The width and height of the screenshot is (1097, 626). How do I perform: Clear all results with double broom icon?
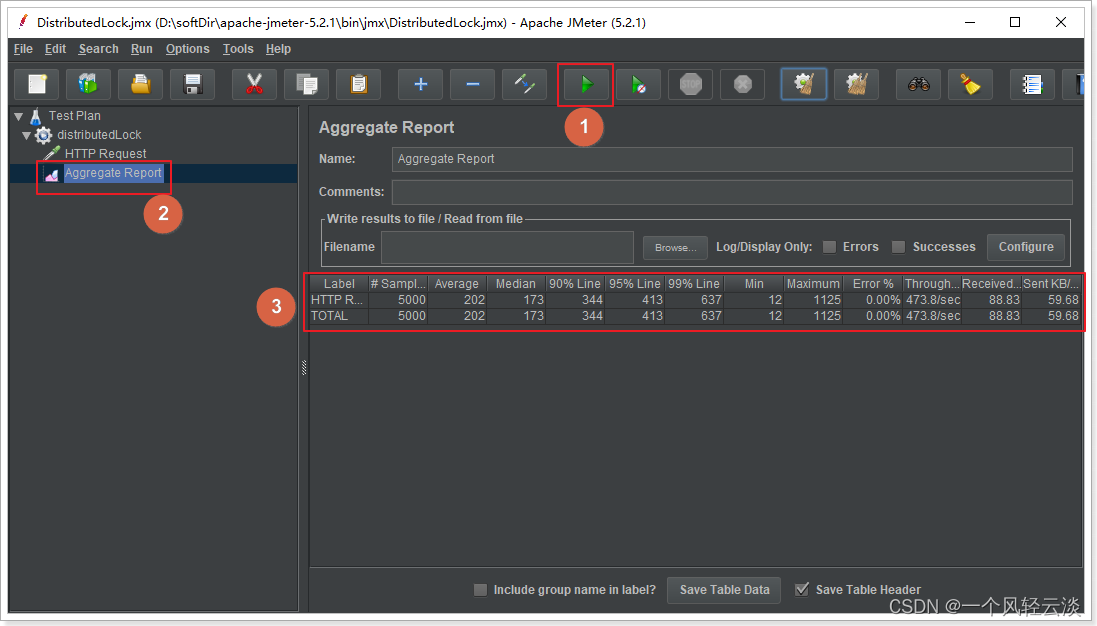(856, 85)
